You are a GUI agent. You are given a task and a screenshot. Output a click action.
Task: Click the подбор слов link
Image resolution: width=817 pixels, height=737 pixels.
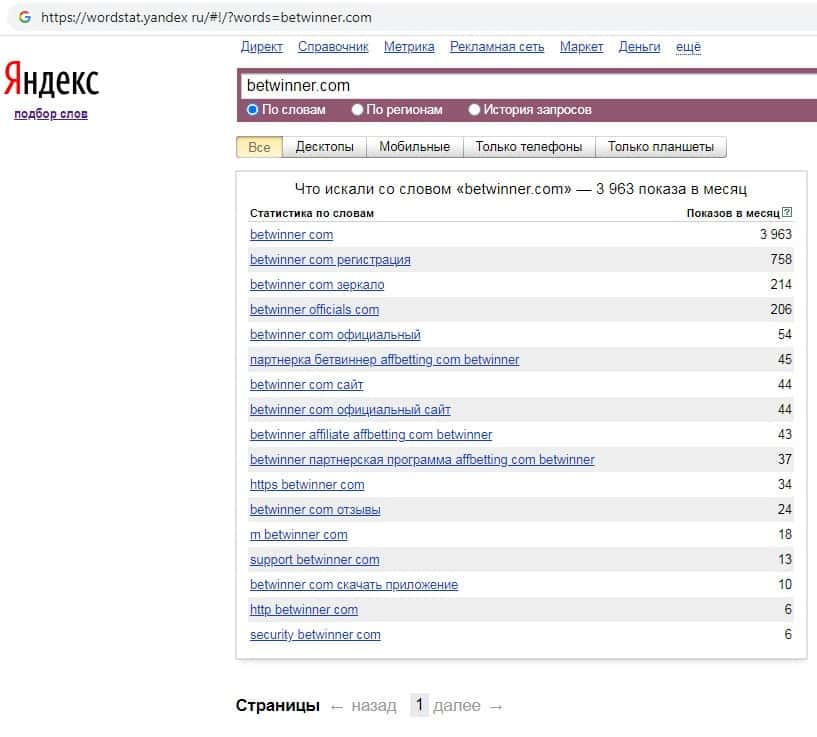coord(51,114)
